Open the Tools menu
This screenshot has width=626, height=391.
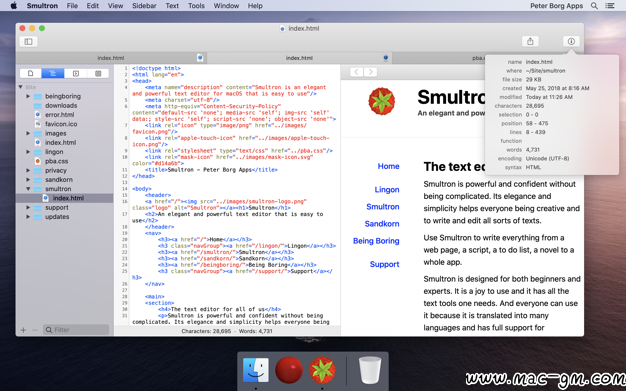[196, 6]
